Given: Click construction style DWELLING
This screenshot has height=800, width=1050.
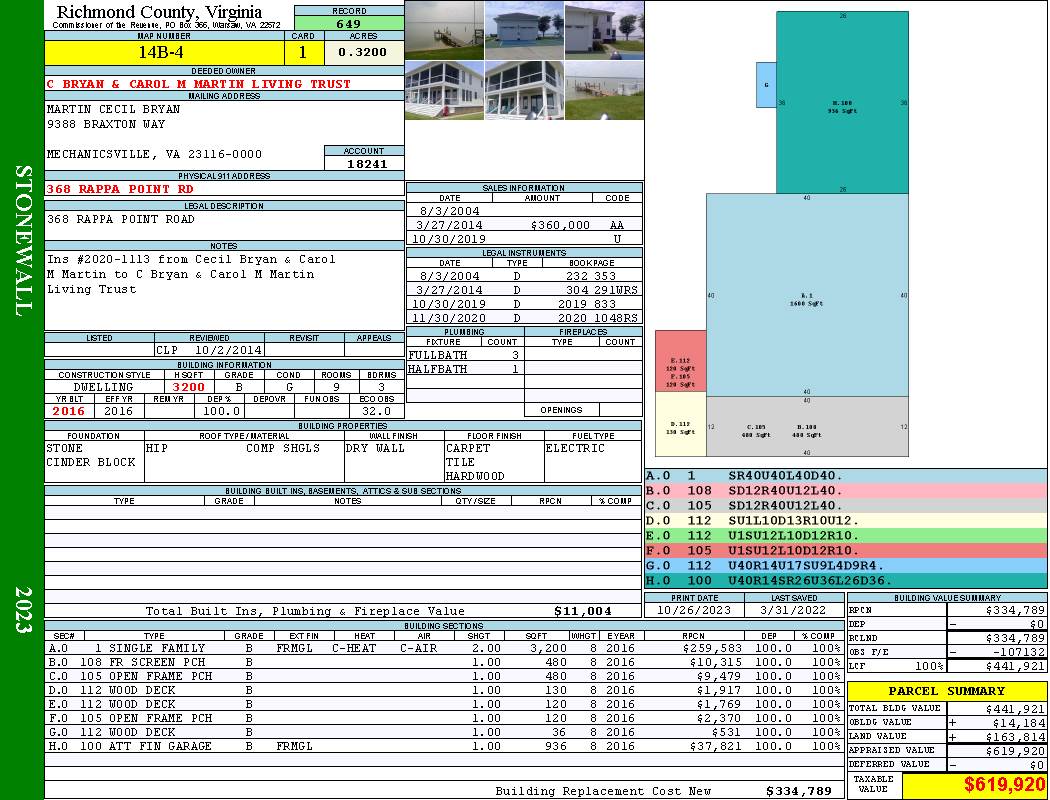Looking at the screenshot, I should (103, 387).
